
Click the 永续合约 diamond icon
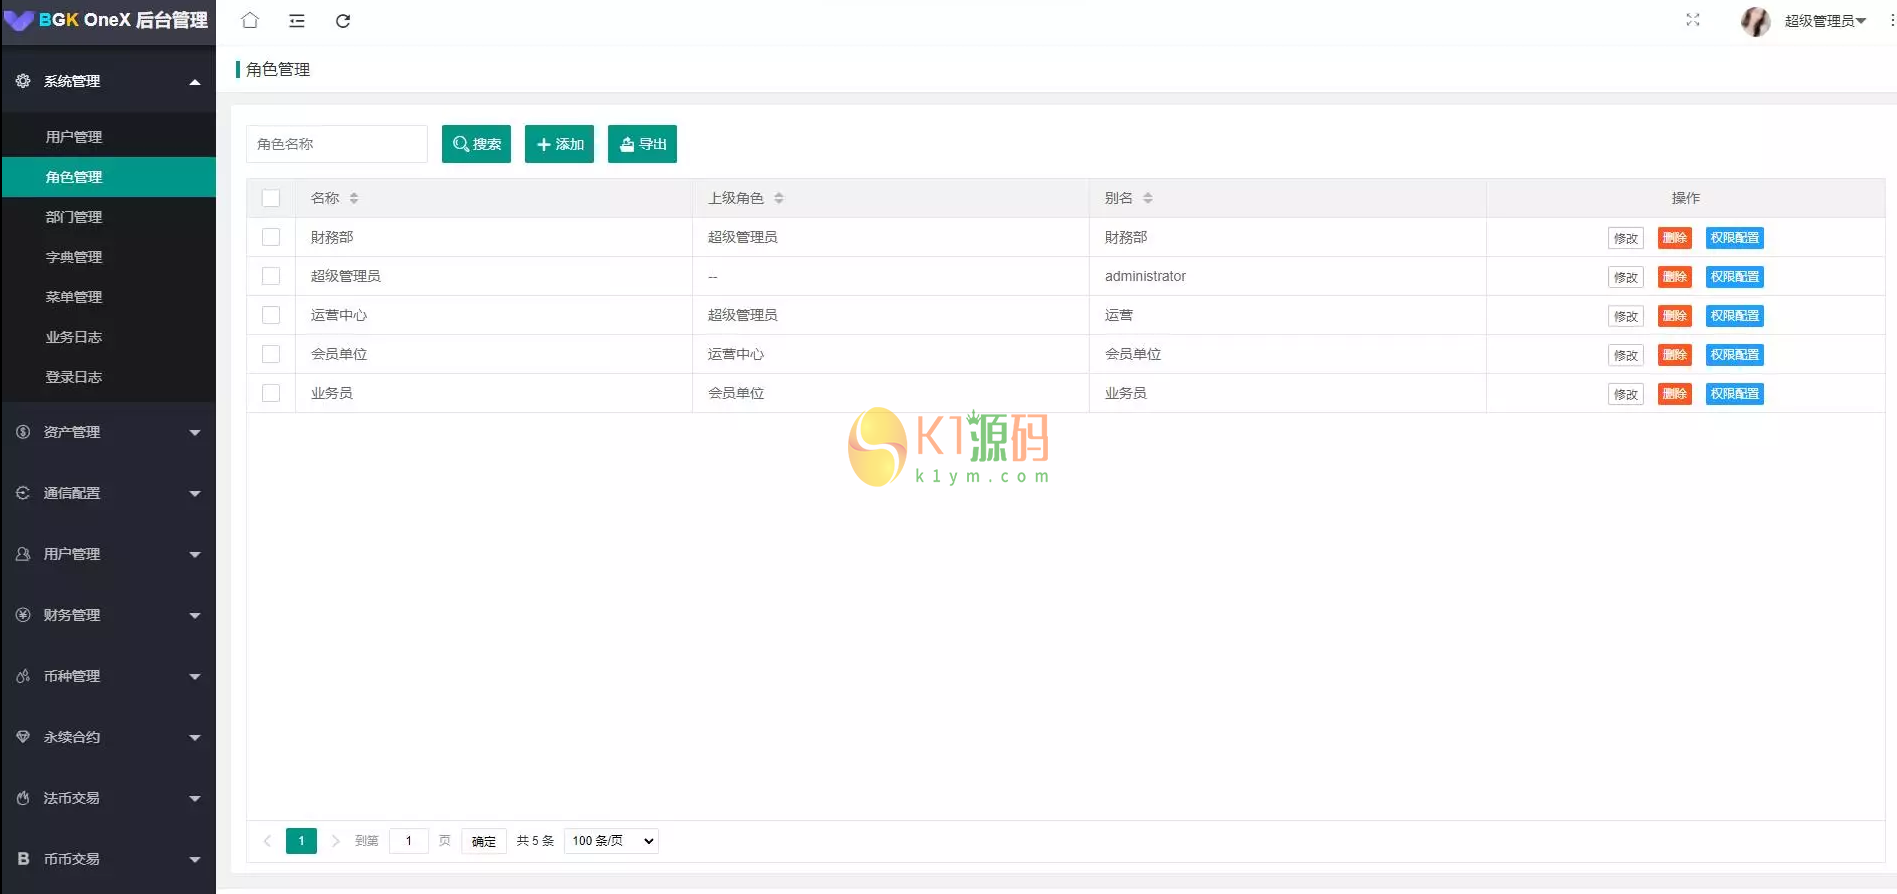[23, 737]
